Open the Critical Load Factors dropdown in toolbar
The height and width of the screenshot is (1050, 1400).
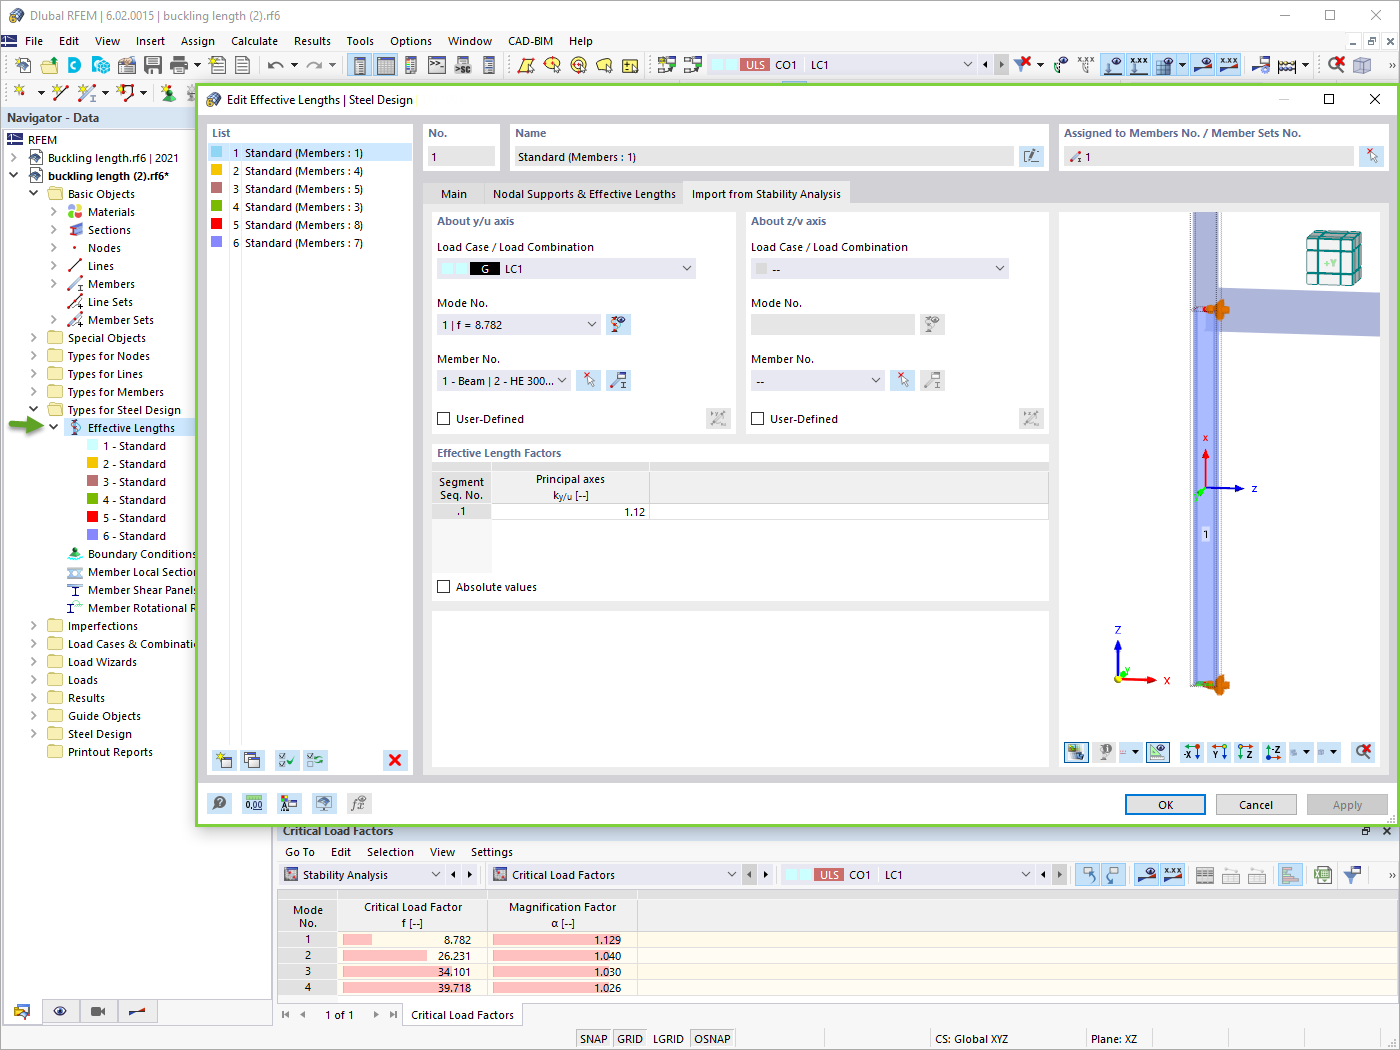(x=614, y=875)
